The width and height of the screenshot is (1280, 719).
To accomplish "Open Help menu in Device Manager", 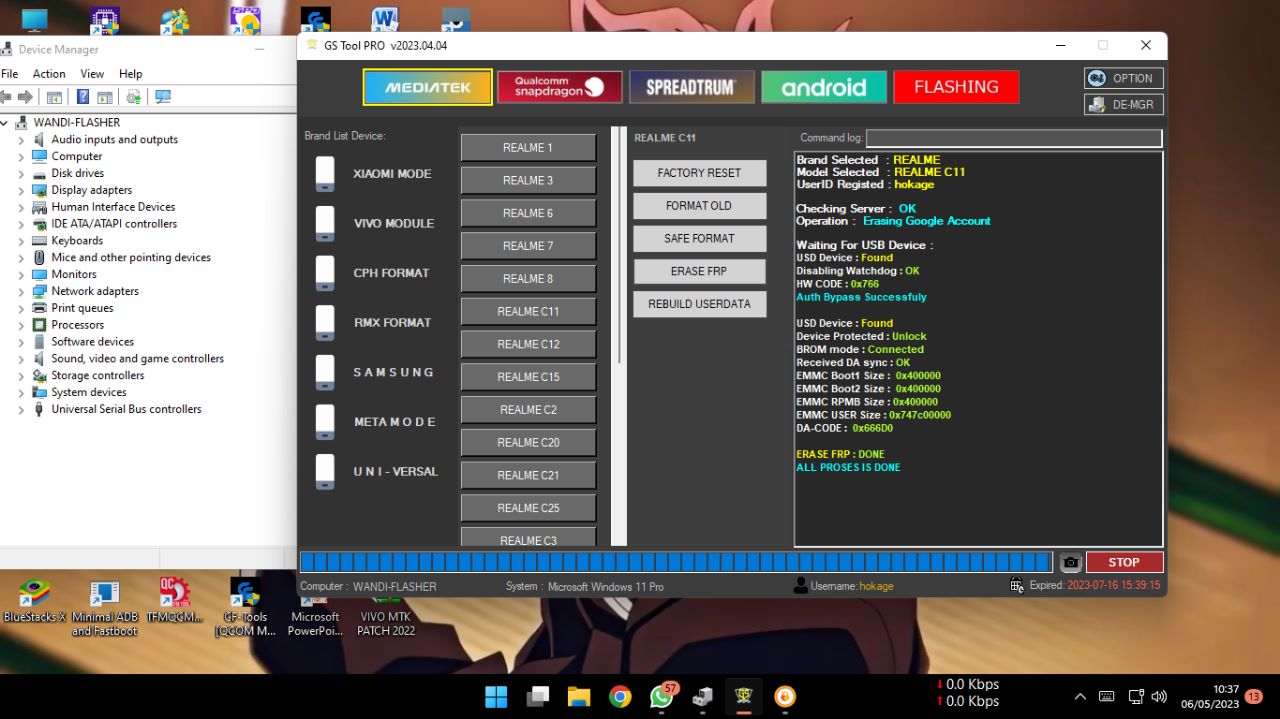I will click(131, 74).
